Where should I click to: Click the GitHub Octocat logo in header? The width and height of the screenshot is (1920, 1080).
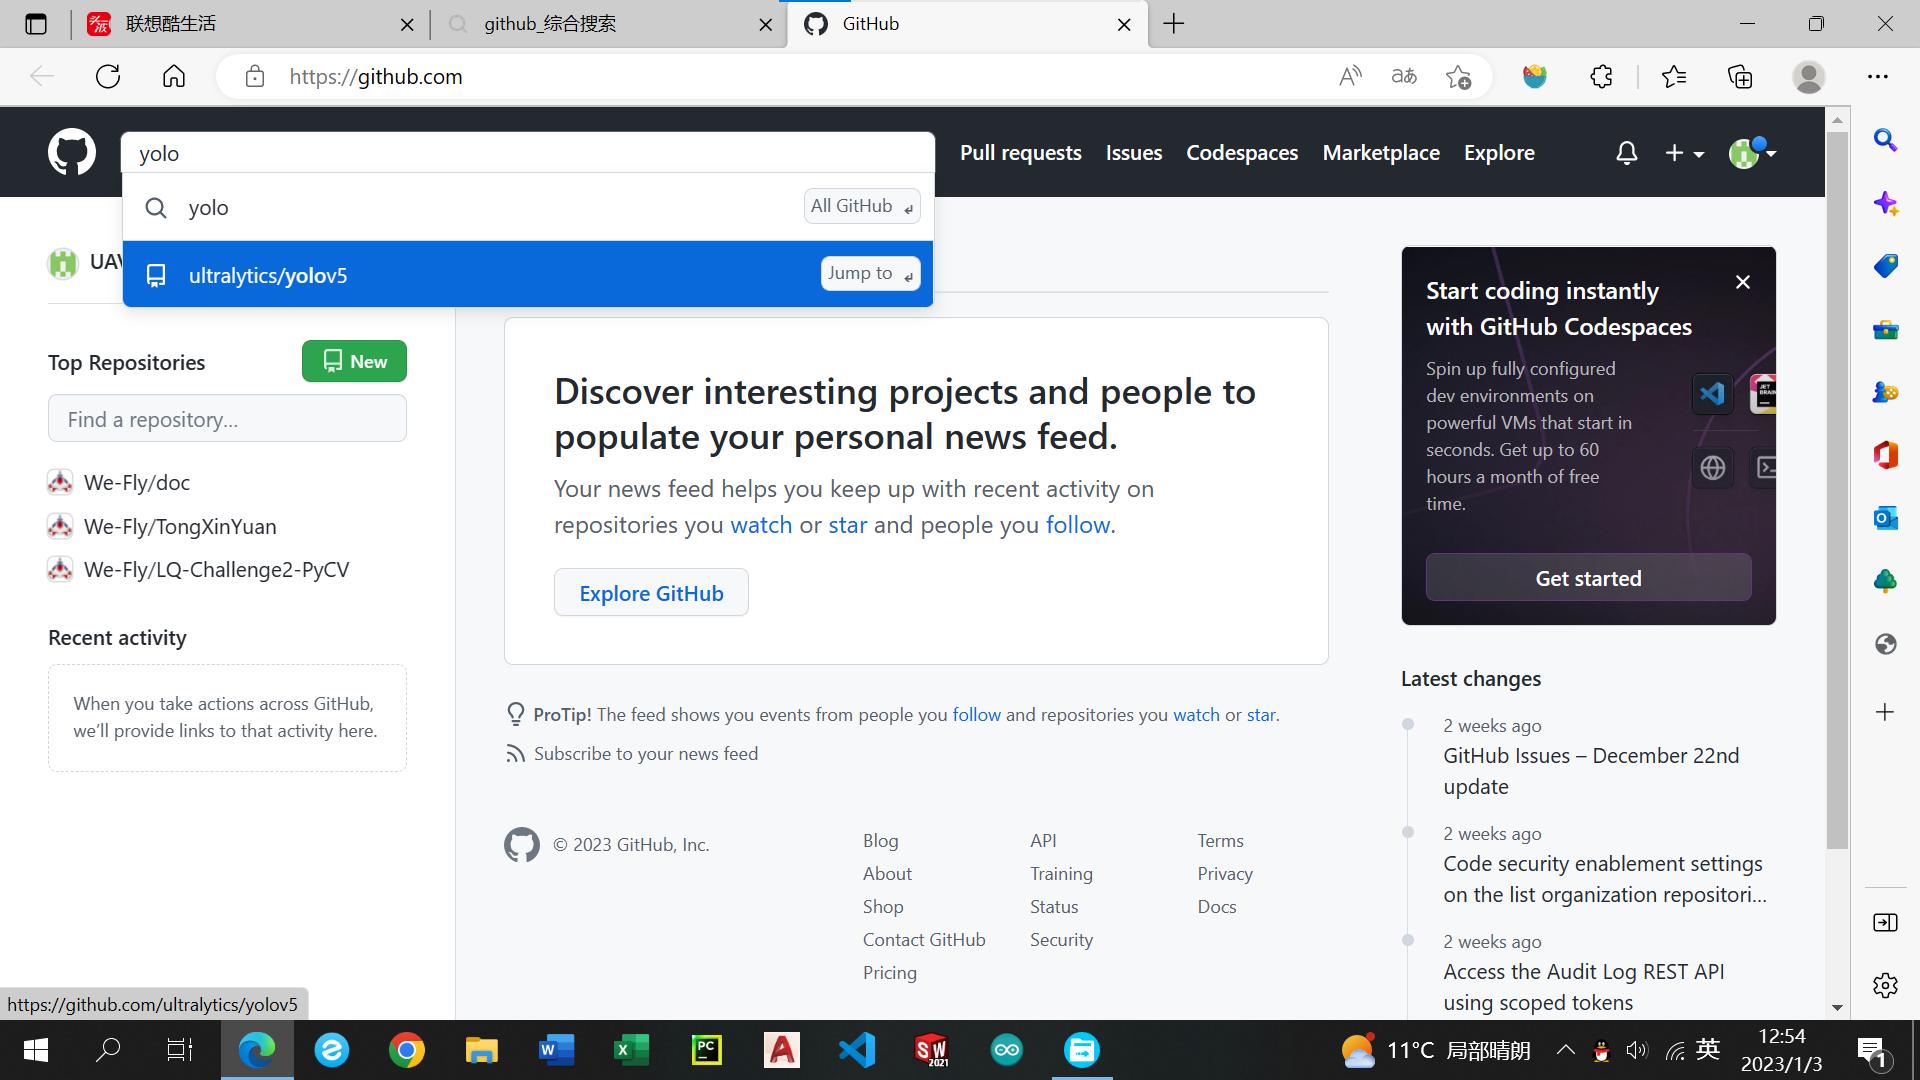click(x=72, y=152)
